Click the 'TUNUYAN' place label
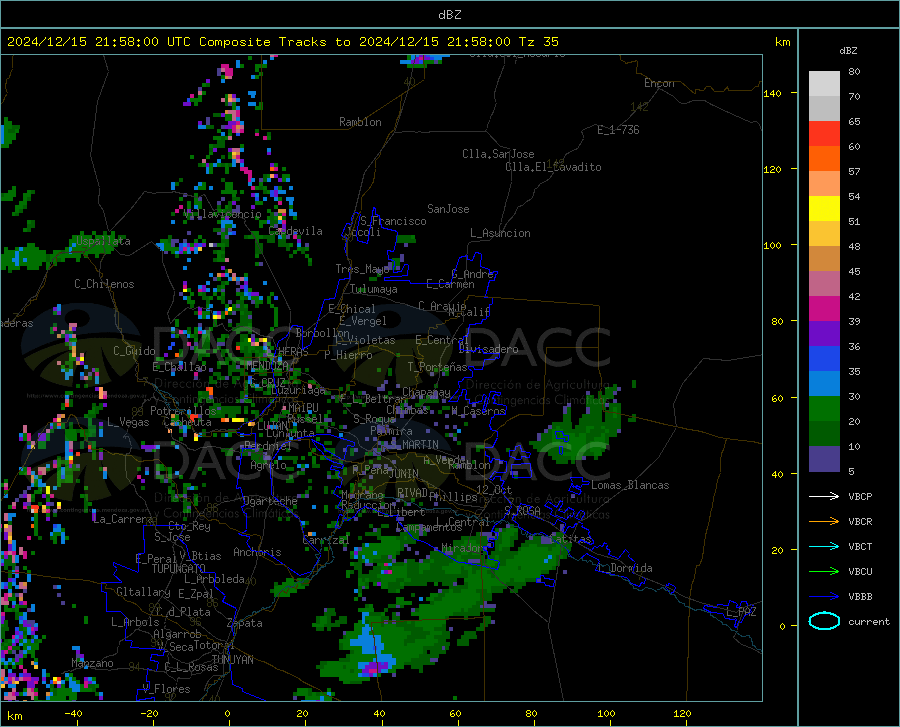The image size is (900, 727). (x=233, y=660)
